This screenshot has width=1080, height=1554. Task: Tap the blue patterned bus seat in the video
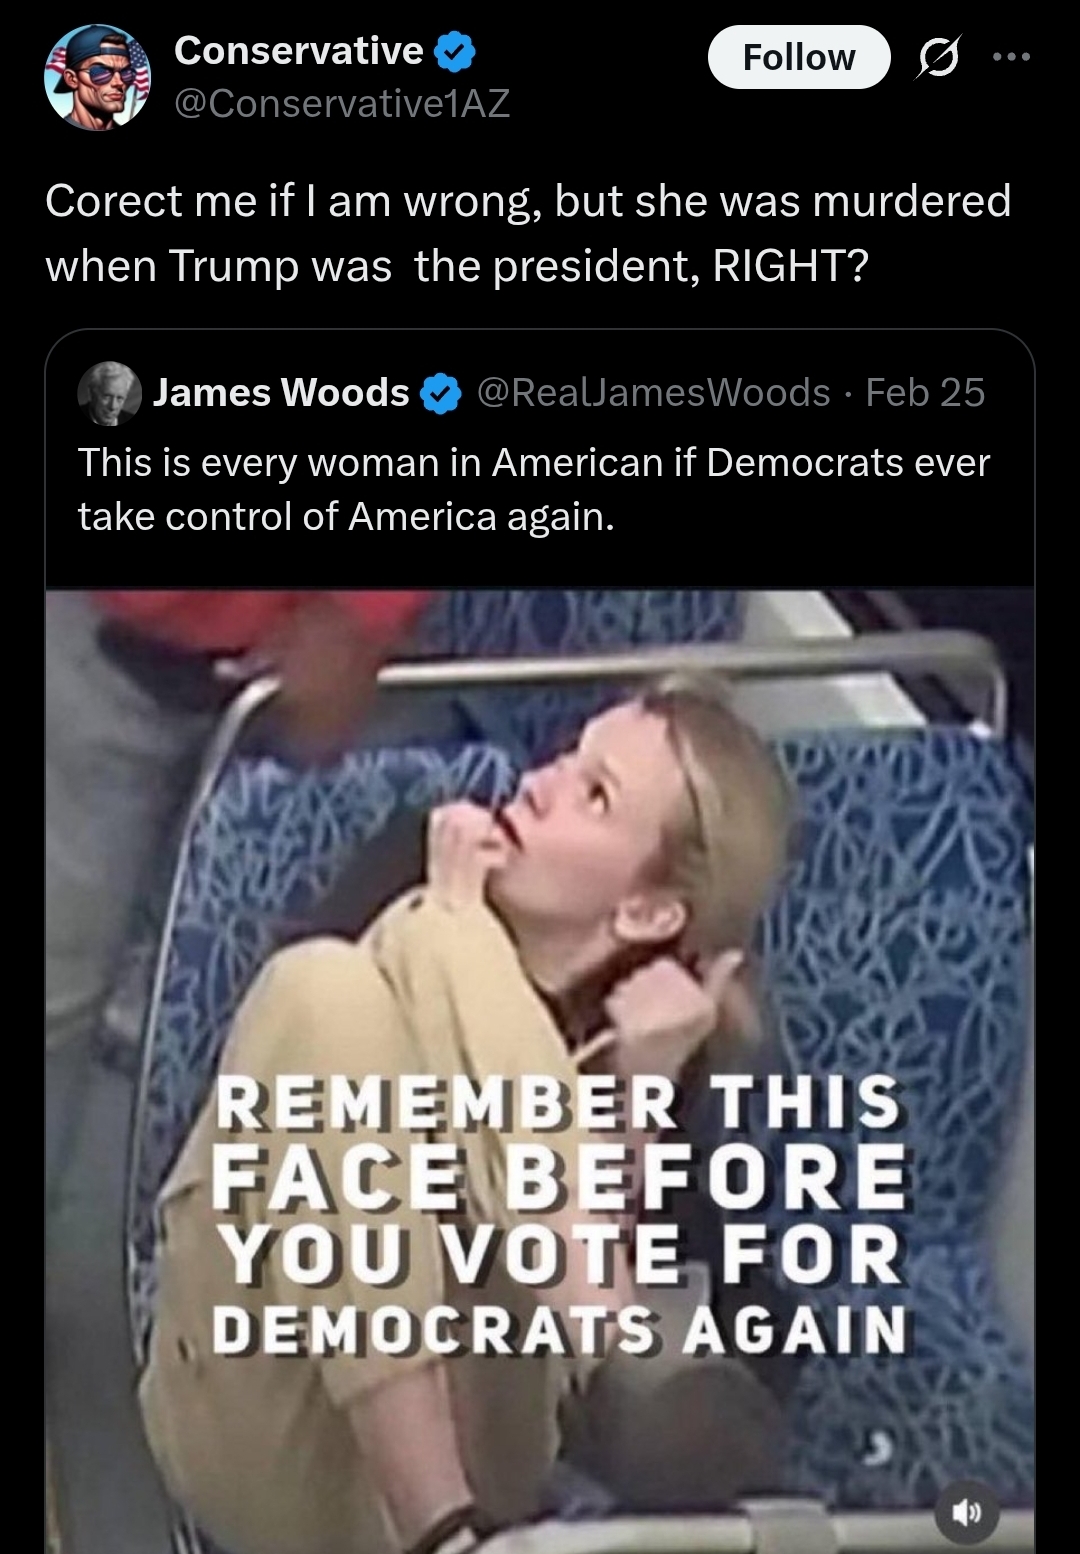click(900, 900)
